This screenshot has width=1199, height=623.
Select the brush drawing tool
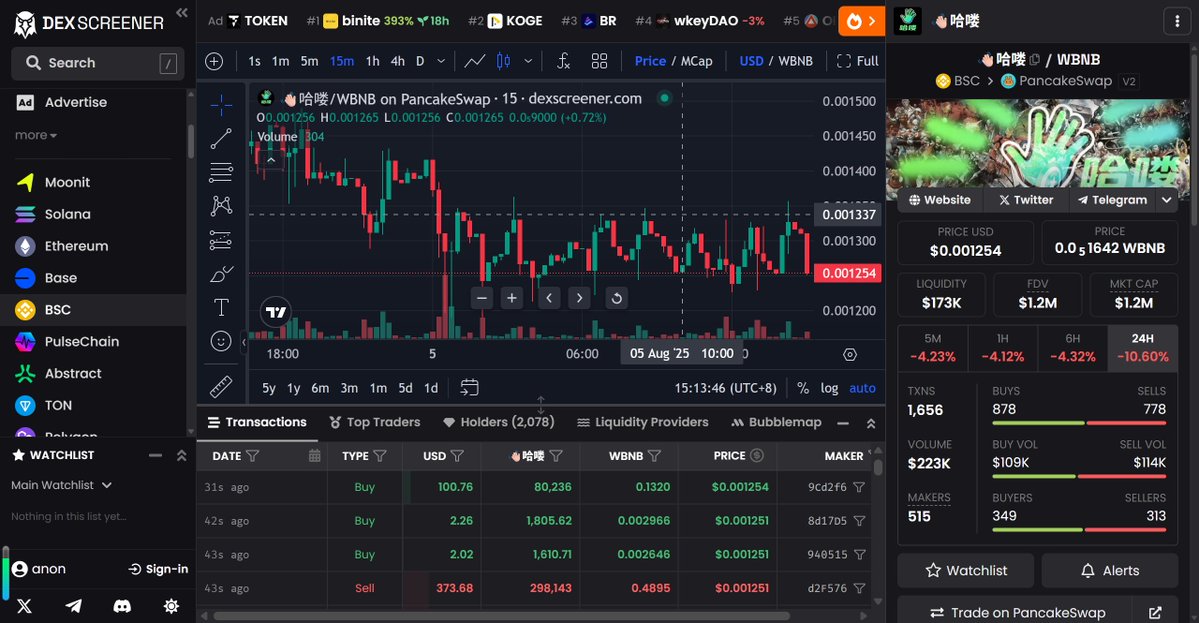click(x=221, y=274)
